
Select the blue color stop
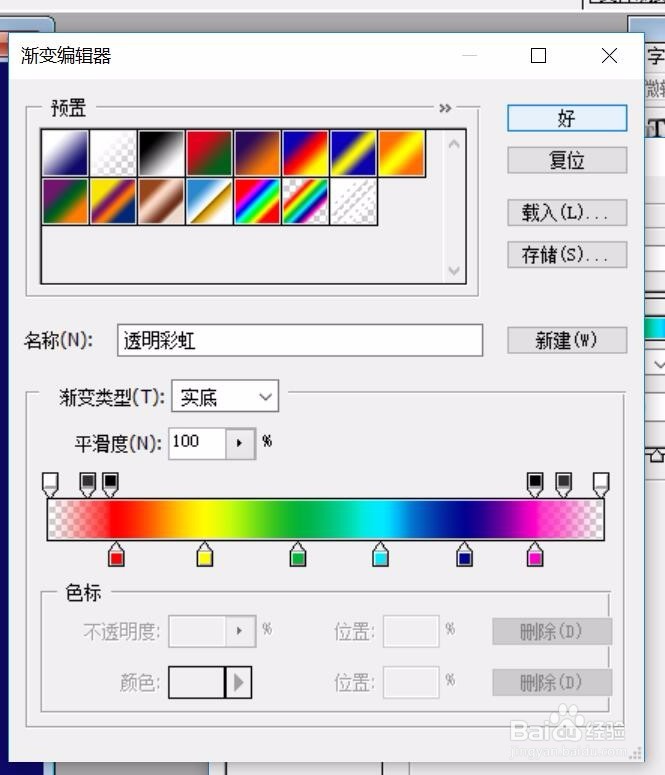(464, 554)
